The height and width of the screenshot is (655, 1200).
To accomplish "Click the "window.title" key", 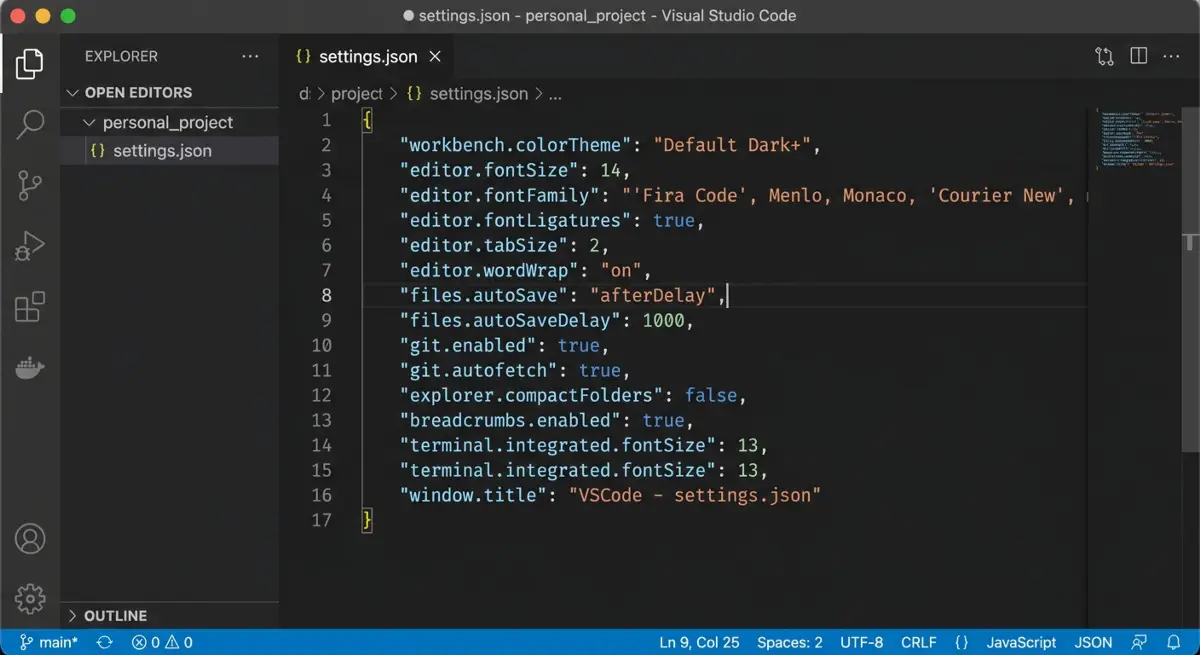I will (x=476, y=495).
